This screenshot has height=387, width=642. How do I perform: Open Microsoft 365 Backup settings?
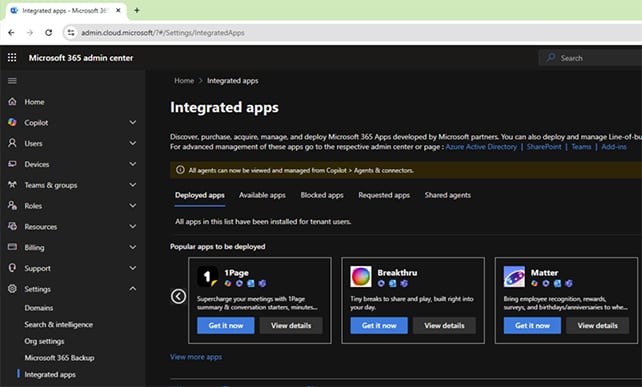tap(59, 358)
